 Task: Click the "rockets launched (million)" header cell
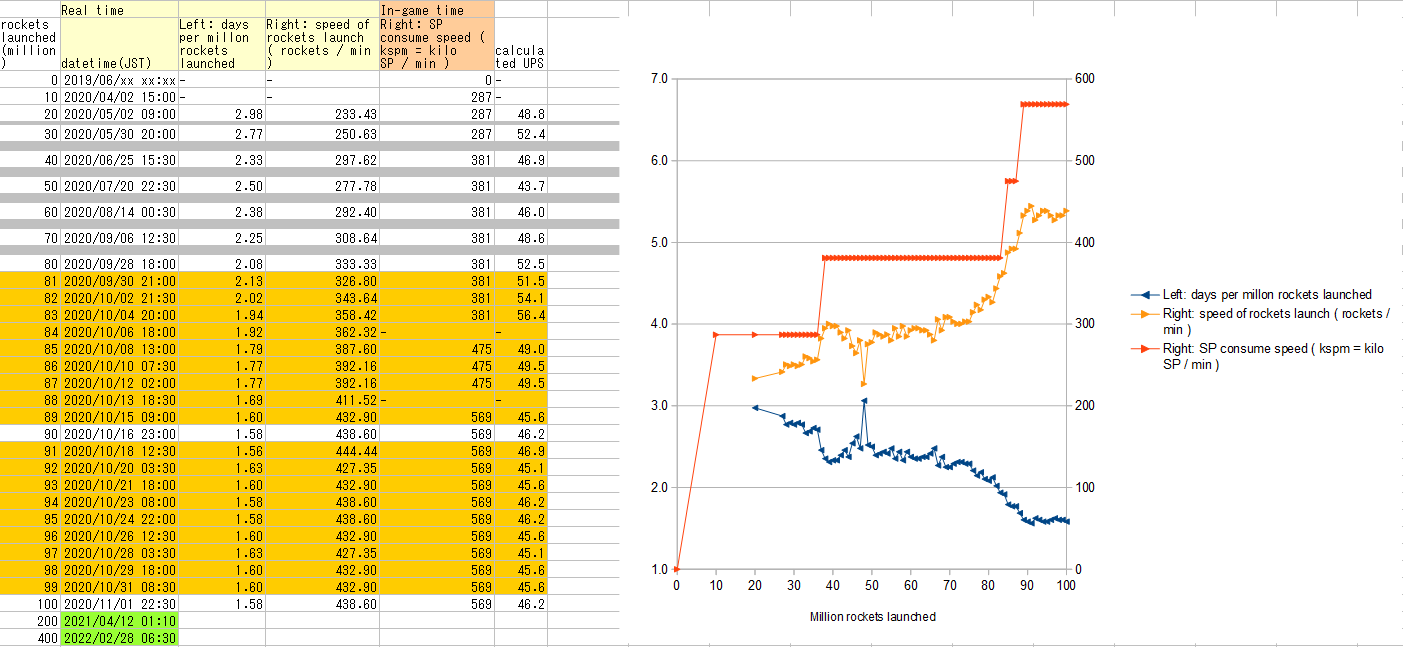coord(30,43)
